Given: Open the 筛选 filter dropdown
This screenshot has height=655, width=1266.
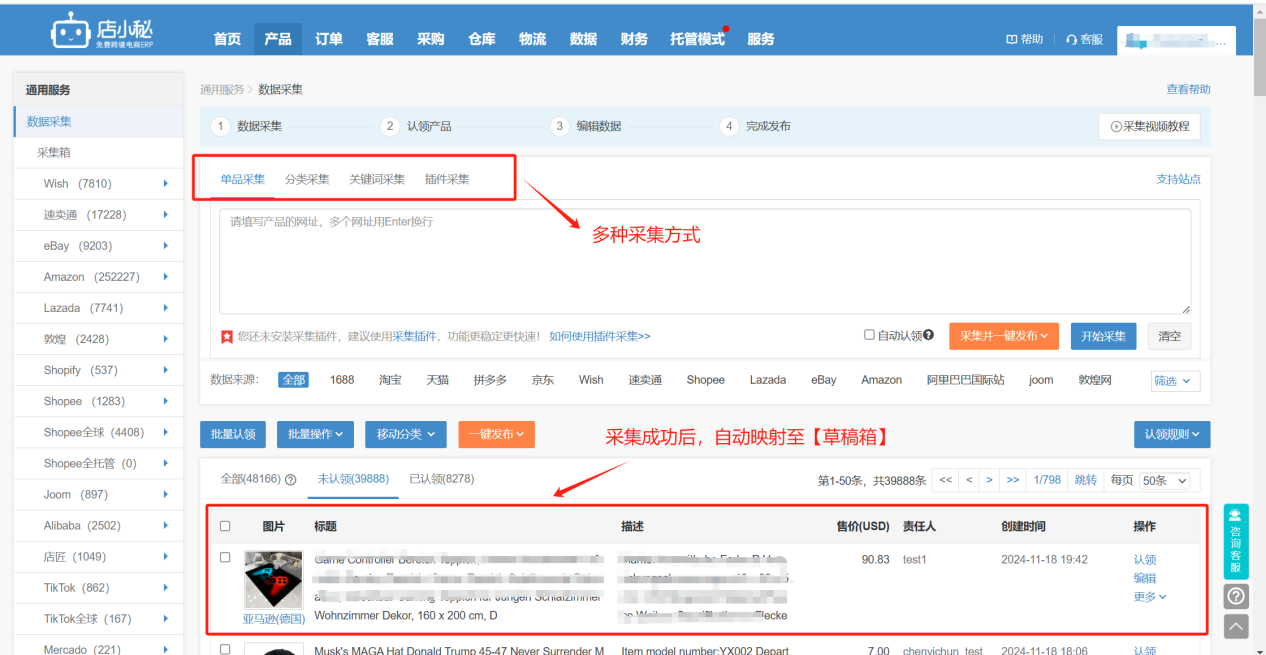Looking at the screenshot, I should coord(1174,381).
